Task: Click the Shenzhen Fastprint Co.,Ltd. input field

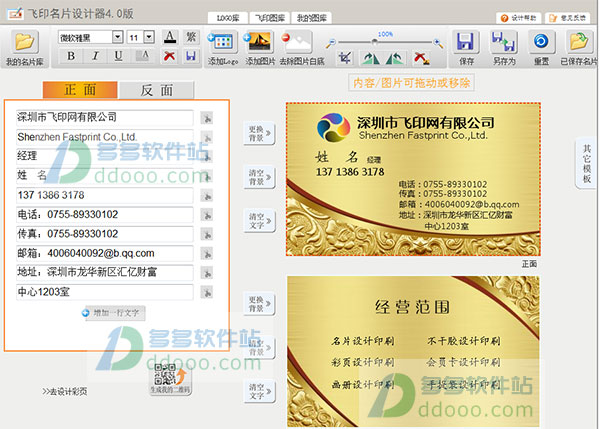Action: click(x=104, y=137)
